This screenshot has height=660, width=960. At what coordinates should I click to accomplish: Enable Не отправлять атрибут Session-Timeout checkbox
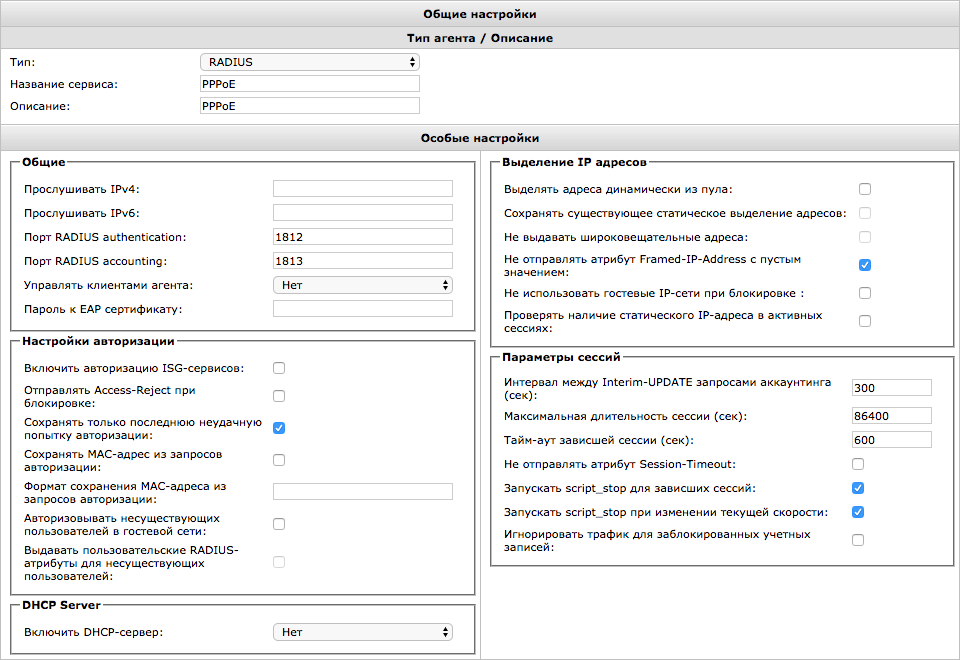858,464
